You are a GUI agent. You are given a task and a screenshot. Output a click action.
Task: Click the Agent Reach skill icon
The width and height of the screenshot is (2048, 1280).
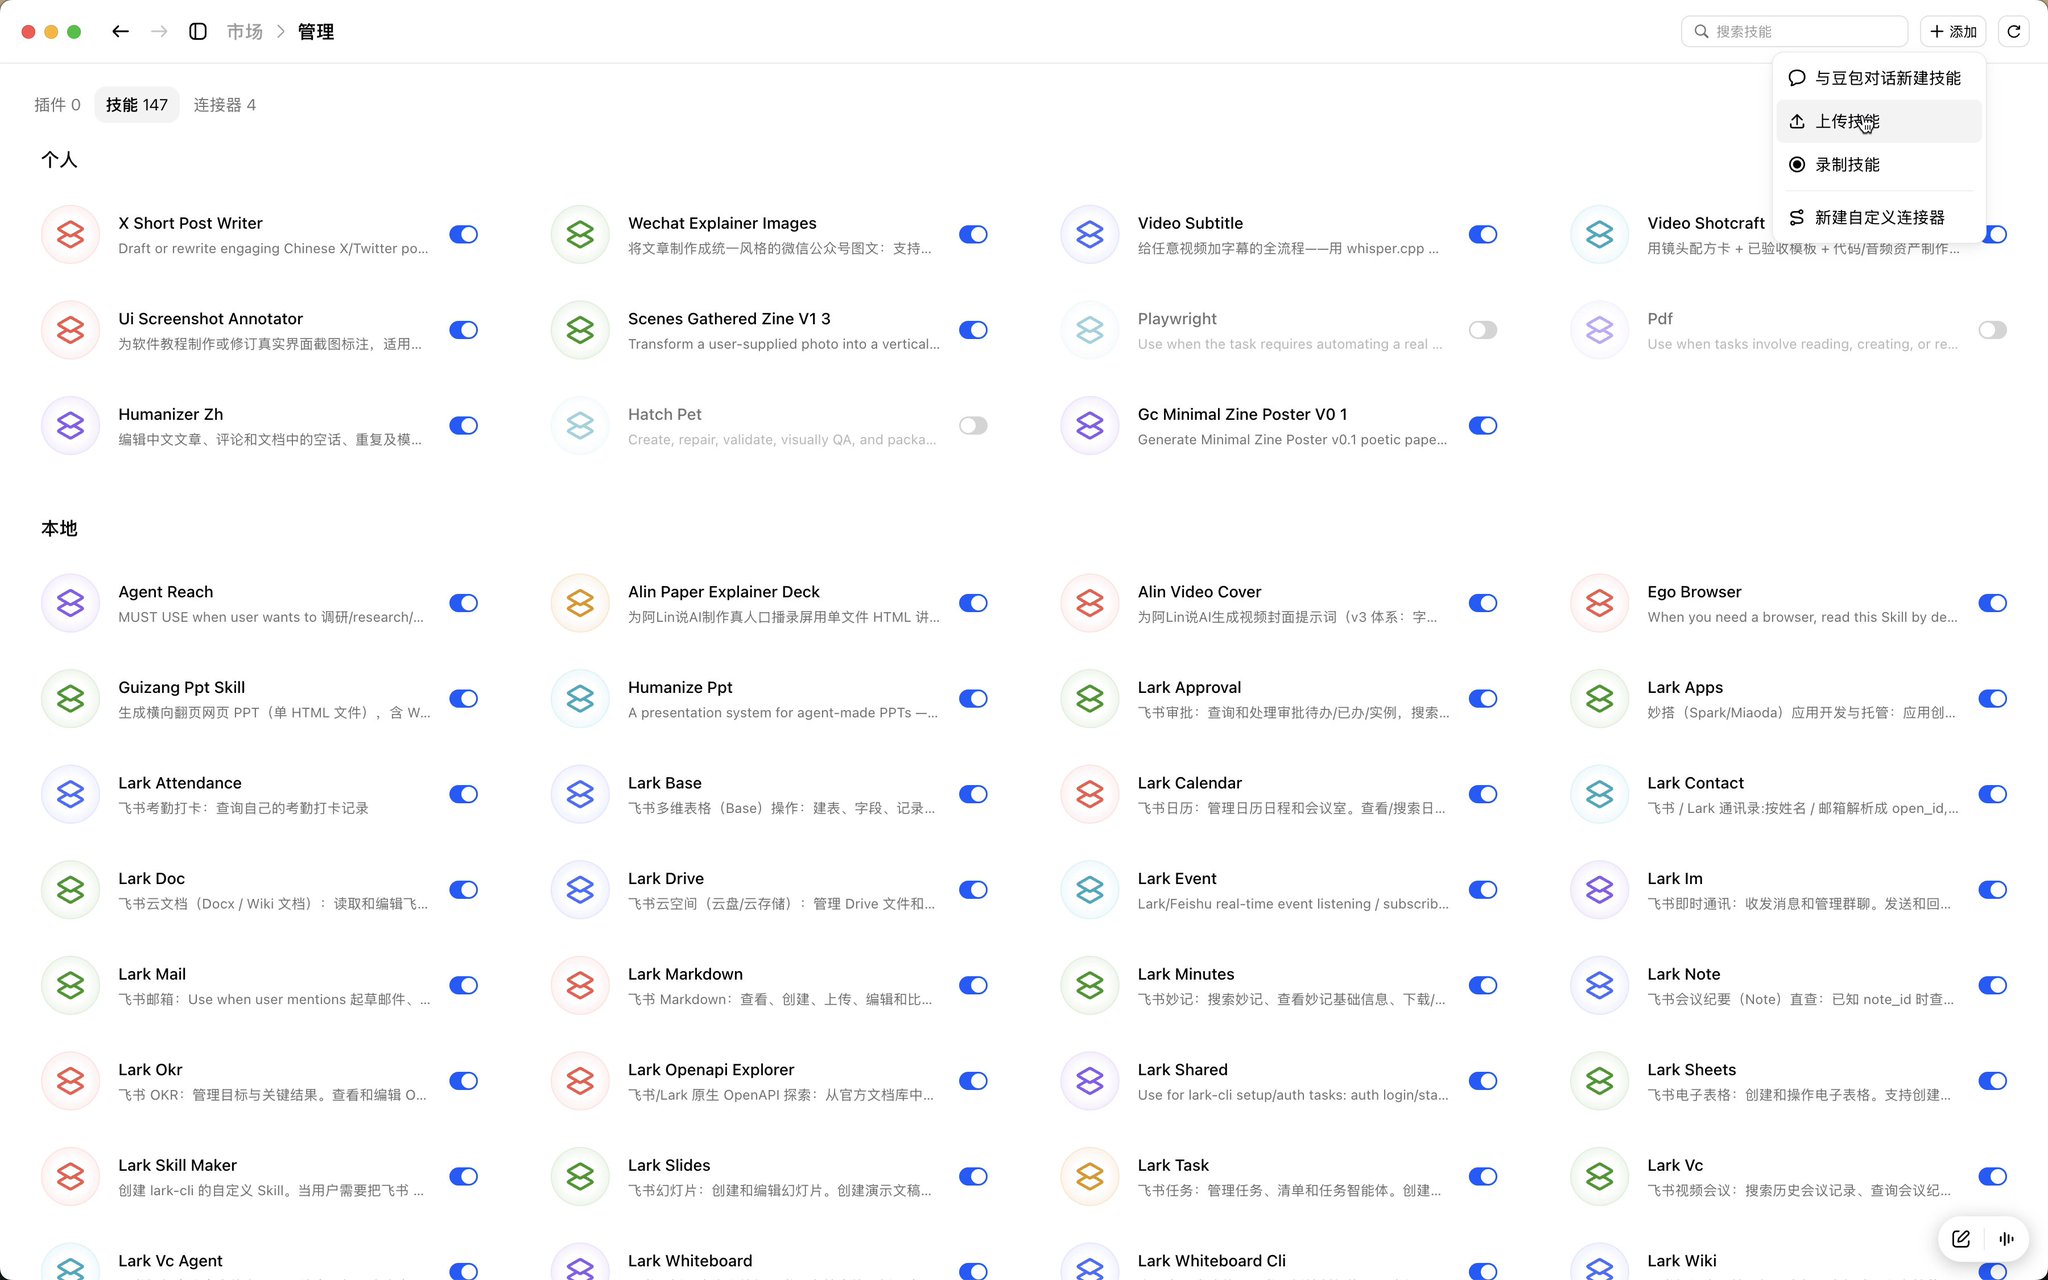(x=70, y=603)
